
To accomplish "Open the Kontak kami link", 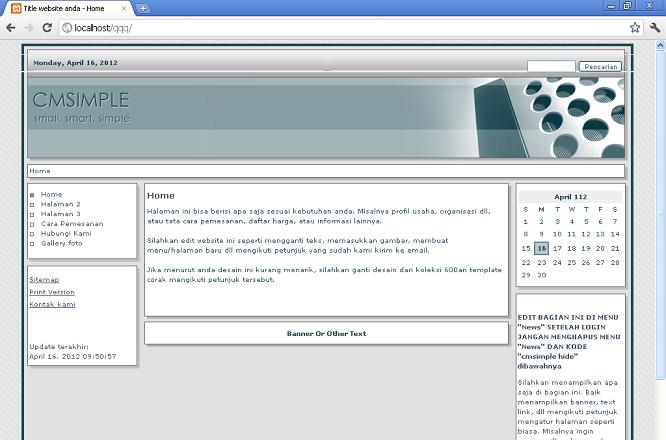I will pyautogui.click(x=52, y=304).
